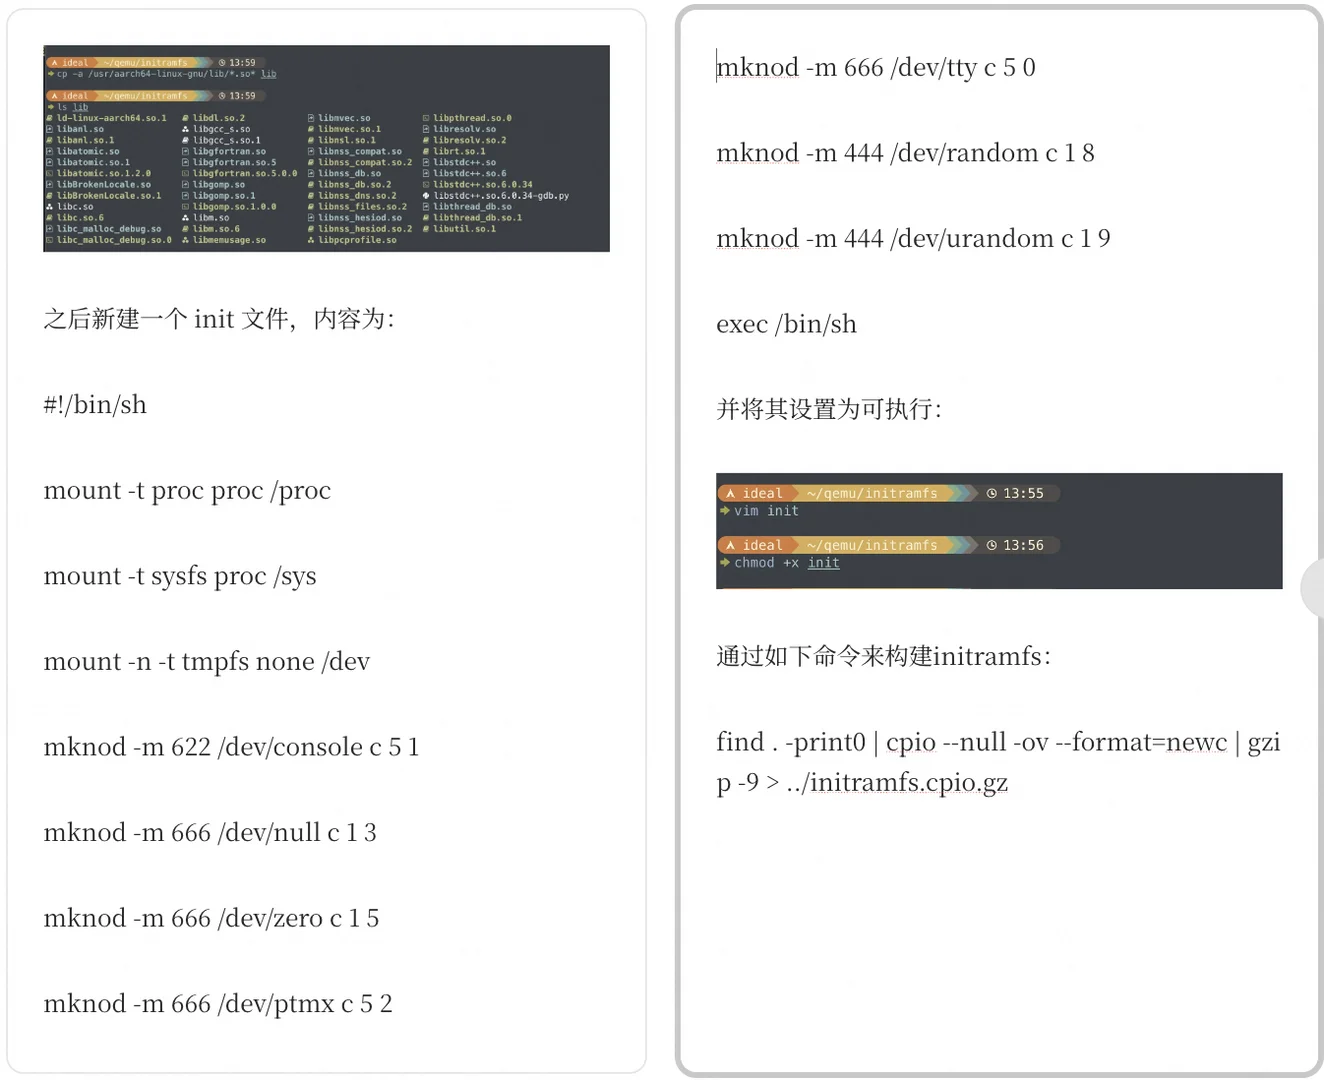Click the clock icon beside 13:59 timestamp
This screenshot has width=1324, height=1080.
point(222,62)
